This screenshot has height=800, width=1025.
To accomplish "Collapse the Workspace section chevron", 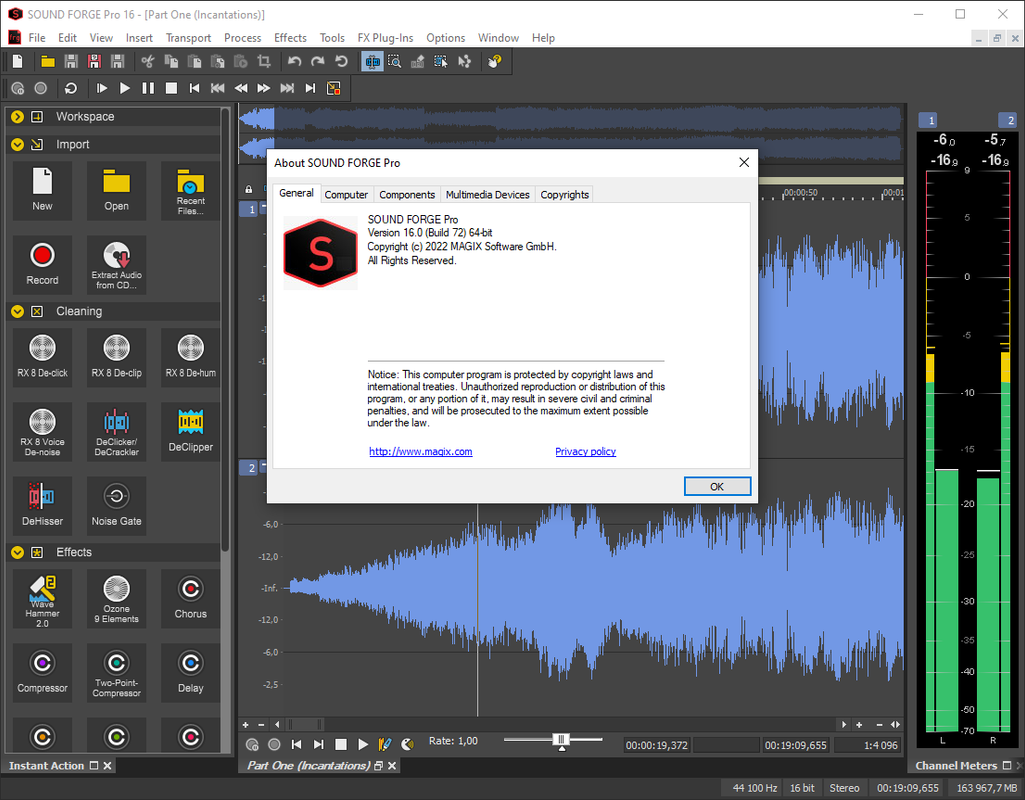I will (18, 116).
